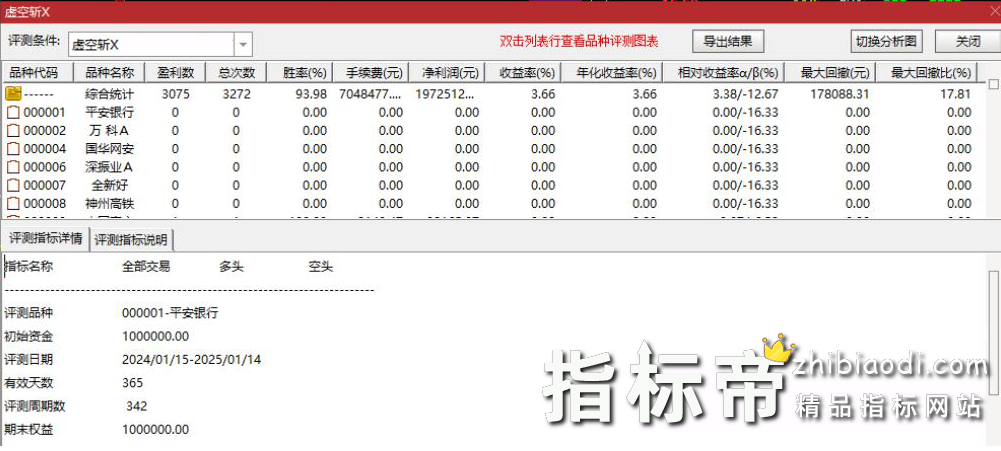Click the lower detail panel vertical scrollbar
The height and width of the screenshot is (451, 1001).
tap(993, 332)
